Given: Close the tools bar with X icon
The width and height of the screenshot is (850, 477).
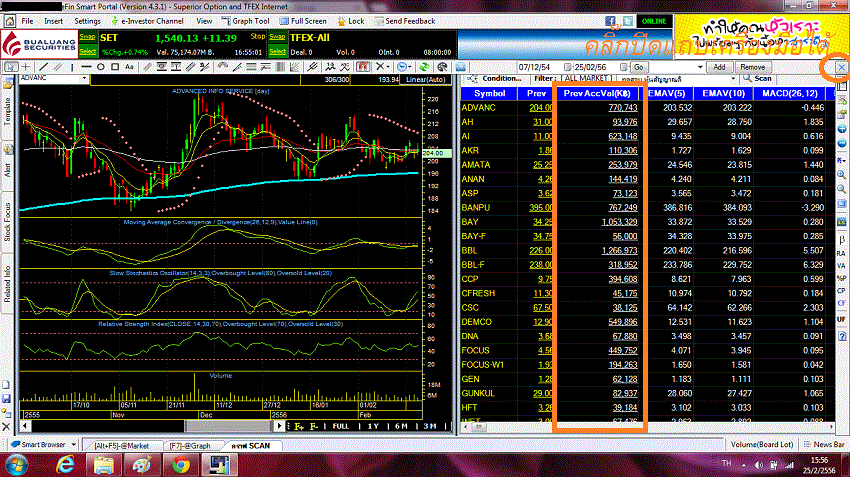Looking at the screenshot, I should coord(841,67).
